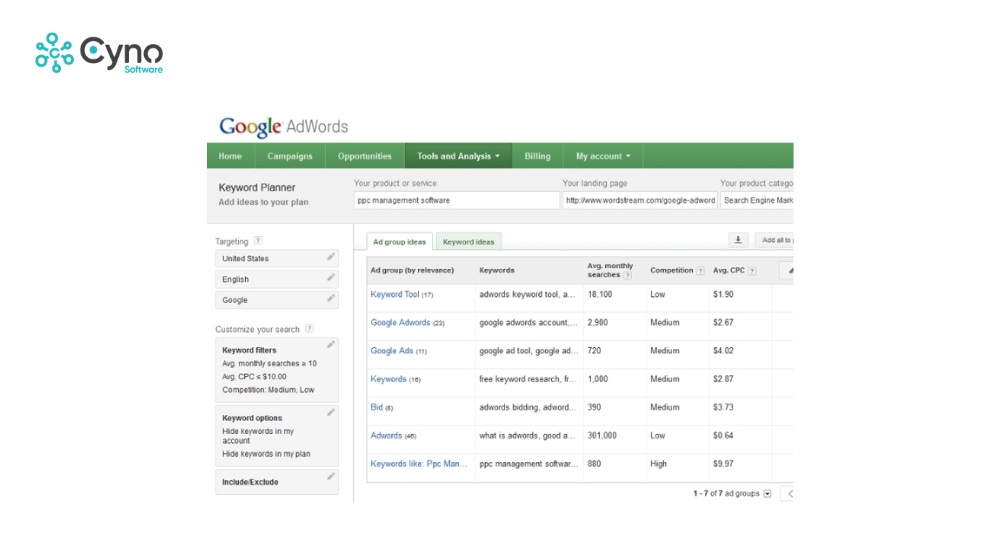Click the Your product or service field
The height and width of the screenshot is (550, 1000).
(x=456, y=200)
